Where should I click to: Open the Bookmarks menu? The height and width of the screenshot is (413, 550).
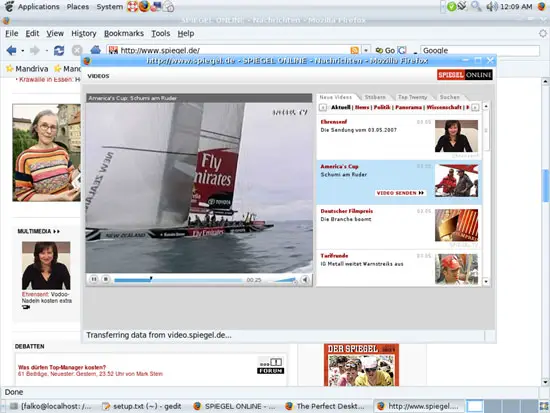tap(124, 33)
